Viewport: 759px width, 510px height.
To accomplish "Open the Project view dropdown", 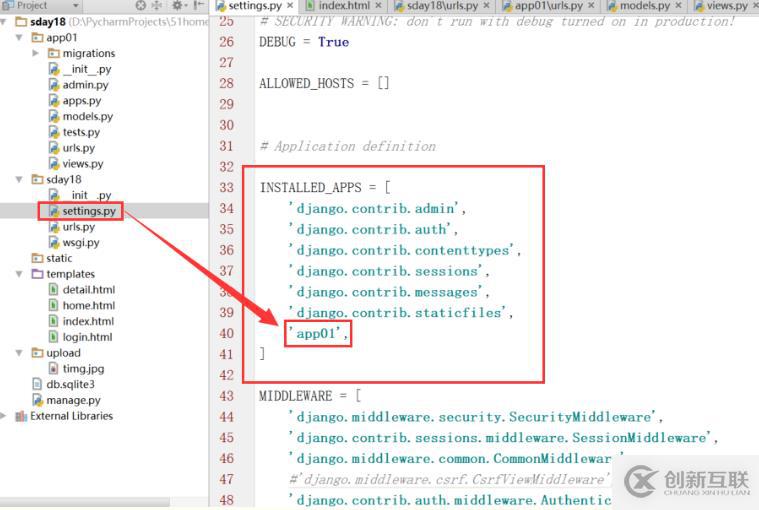I will click(76, 5).
